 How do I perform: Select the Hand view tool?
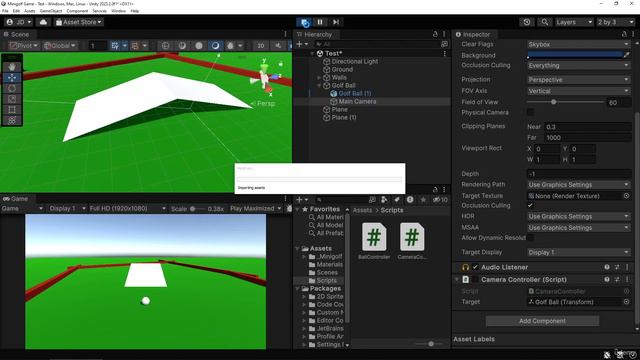12,67
